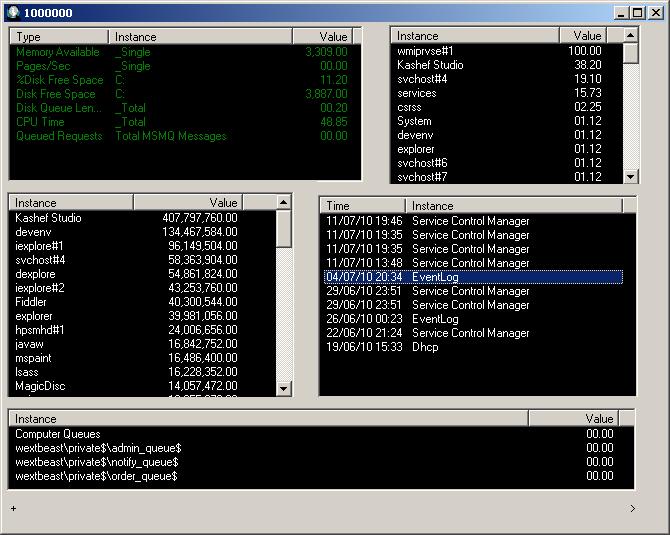Select the highlighted EventLog 04/07/10 entry
This screenshot has width=670, height=535.
pyautogui.click(x=472, y=277)
